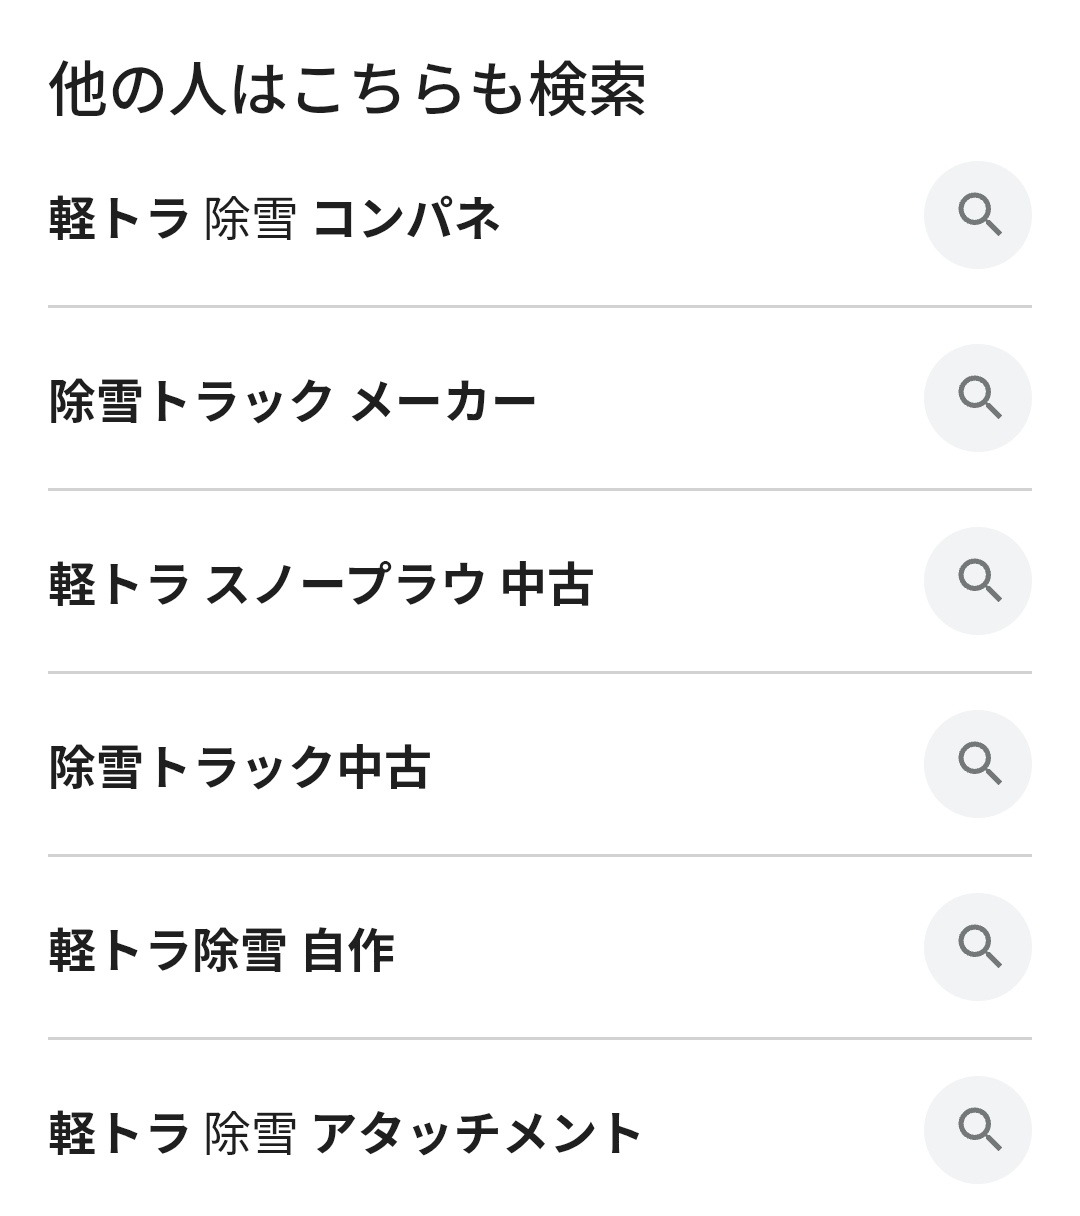Viewport: 1080px width, 1216px height.
Task: Select the 除雪トラック メーカー related search
Action: pos(292,401)
